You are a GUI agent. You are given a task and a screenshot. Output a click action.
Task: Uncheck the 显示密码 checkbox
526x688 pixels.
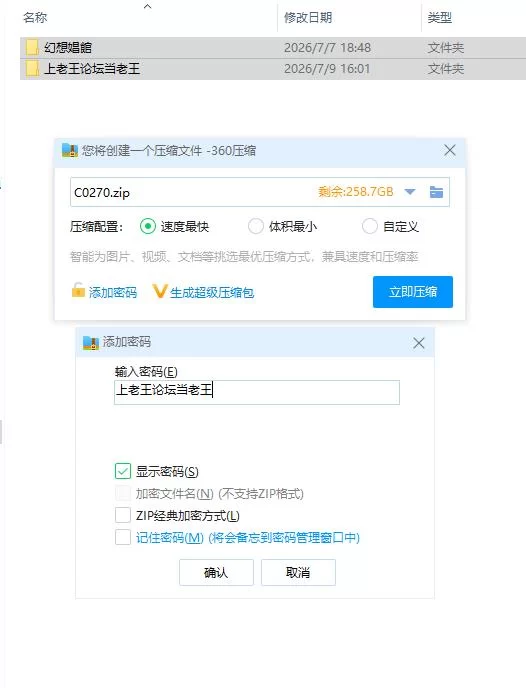pos(123,471)
